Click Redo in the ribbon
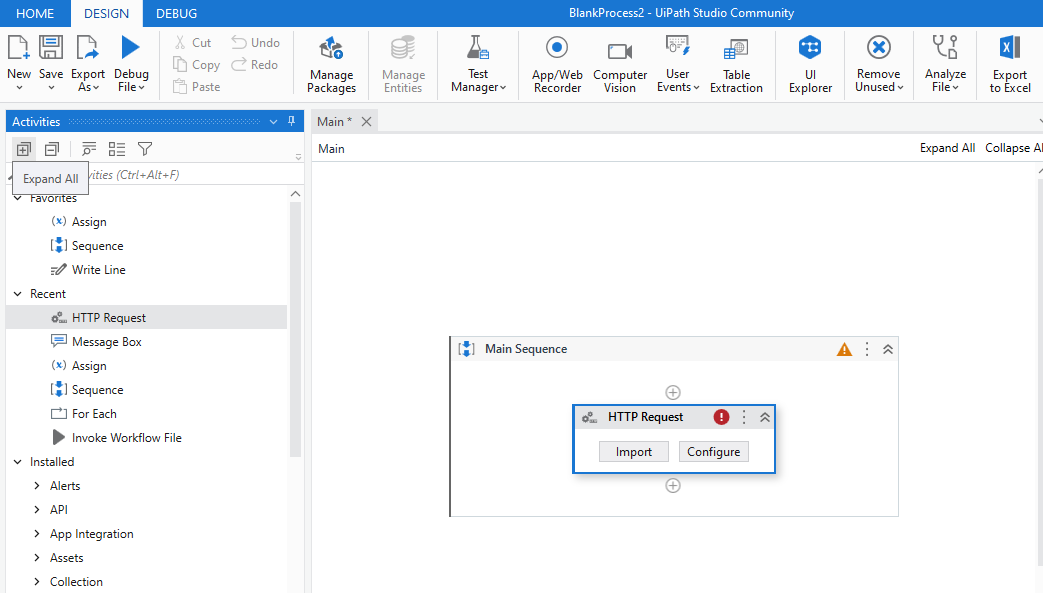The image size is (1043, 593). (x=254, y=65)
